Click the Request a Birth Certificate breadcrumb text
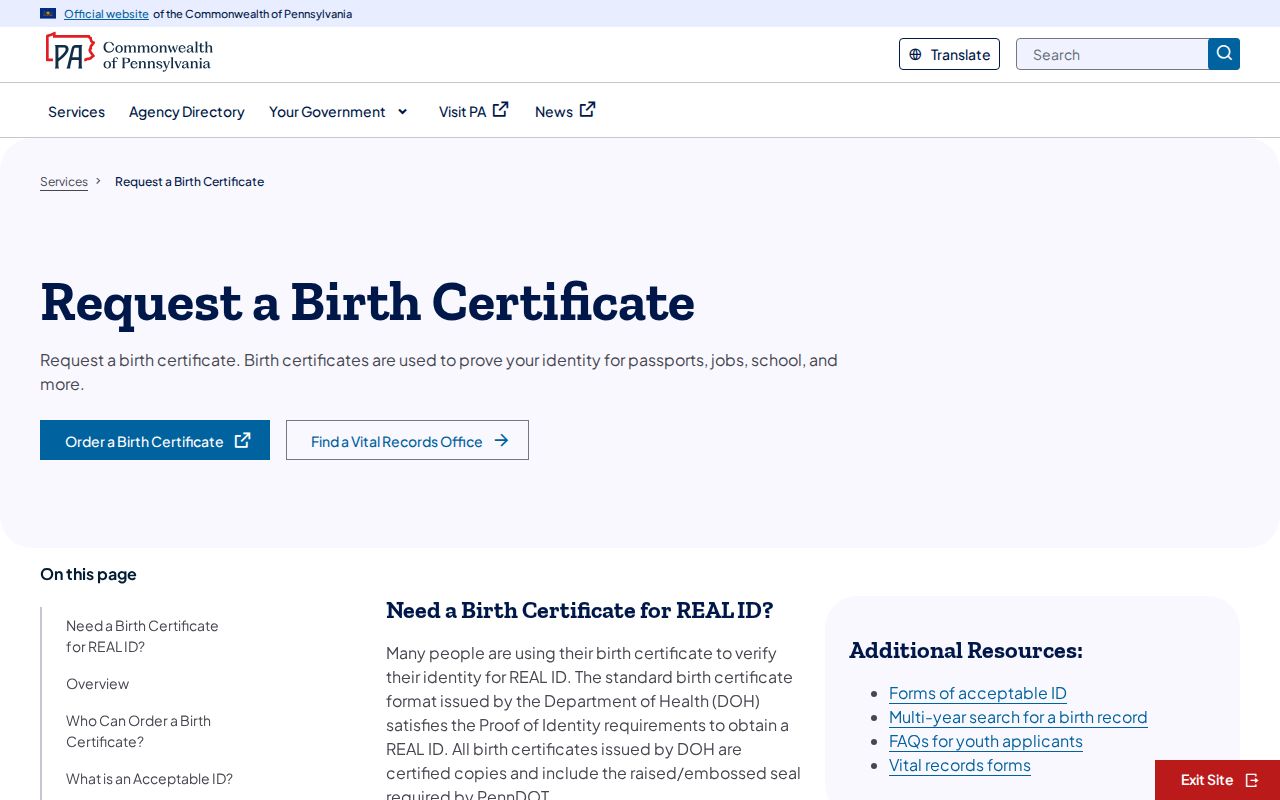 pyautogui.click(x=189, y=181)
